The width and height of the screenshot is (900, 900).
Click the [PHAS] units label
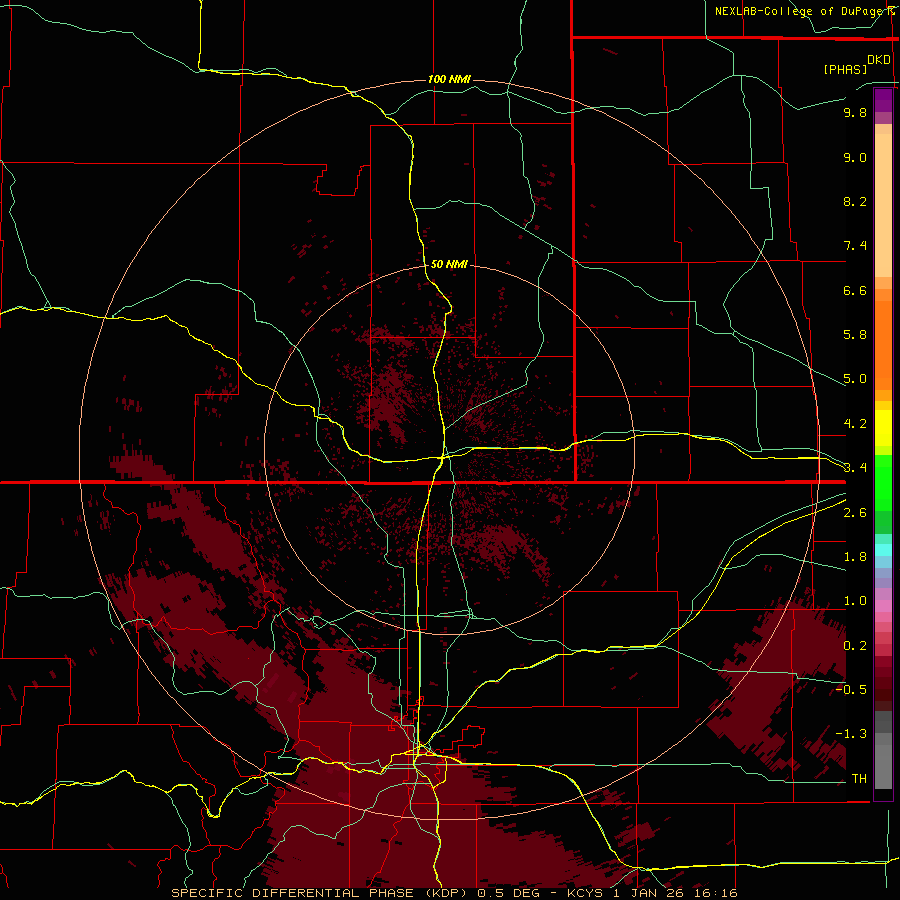coord(845,69)
